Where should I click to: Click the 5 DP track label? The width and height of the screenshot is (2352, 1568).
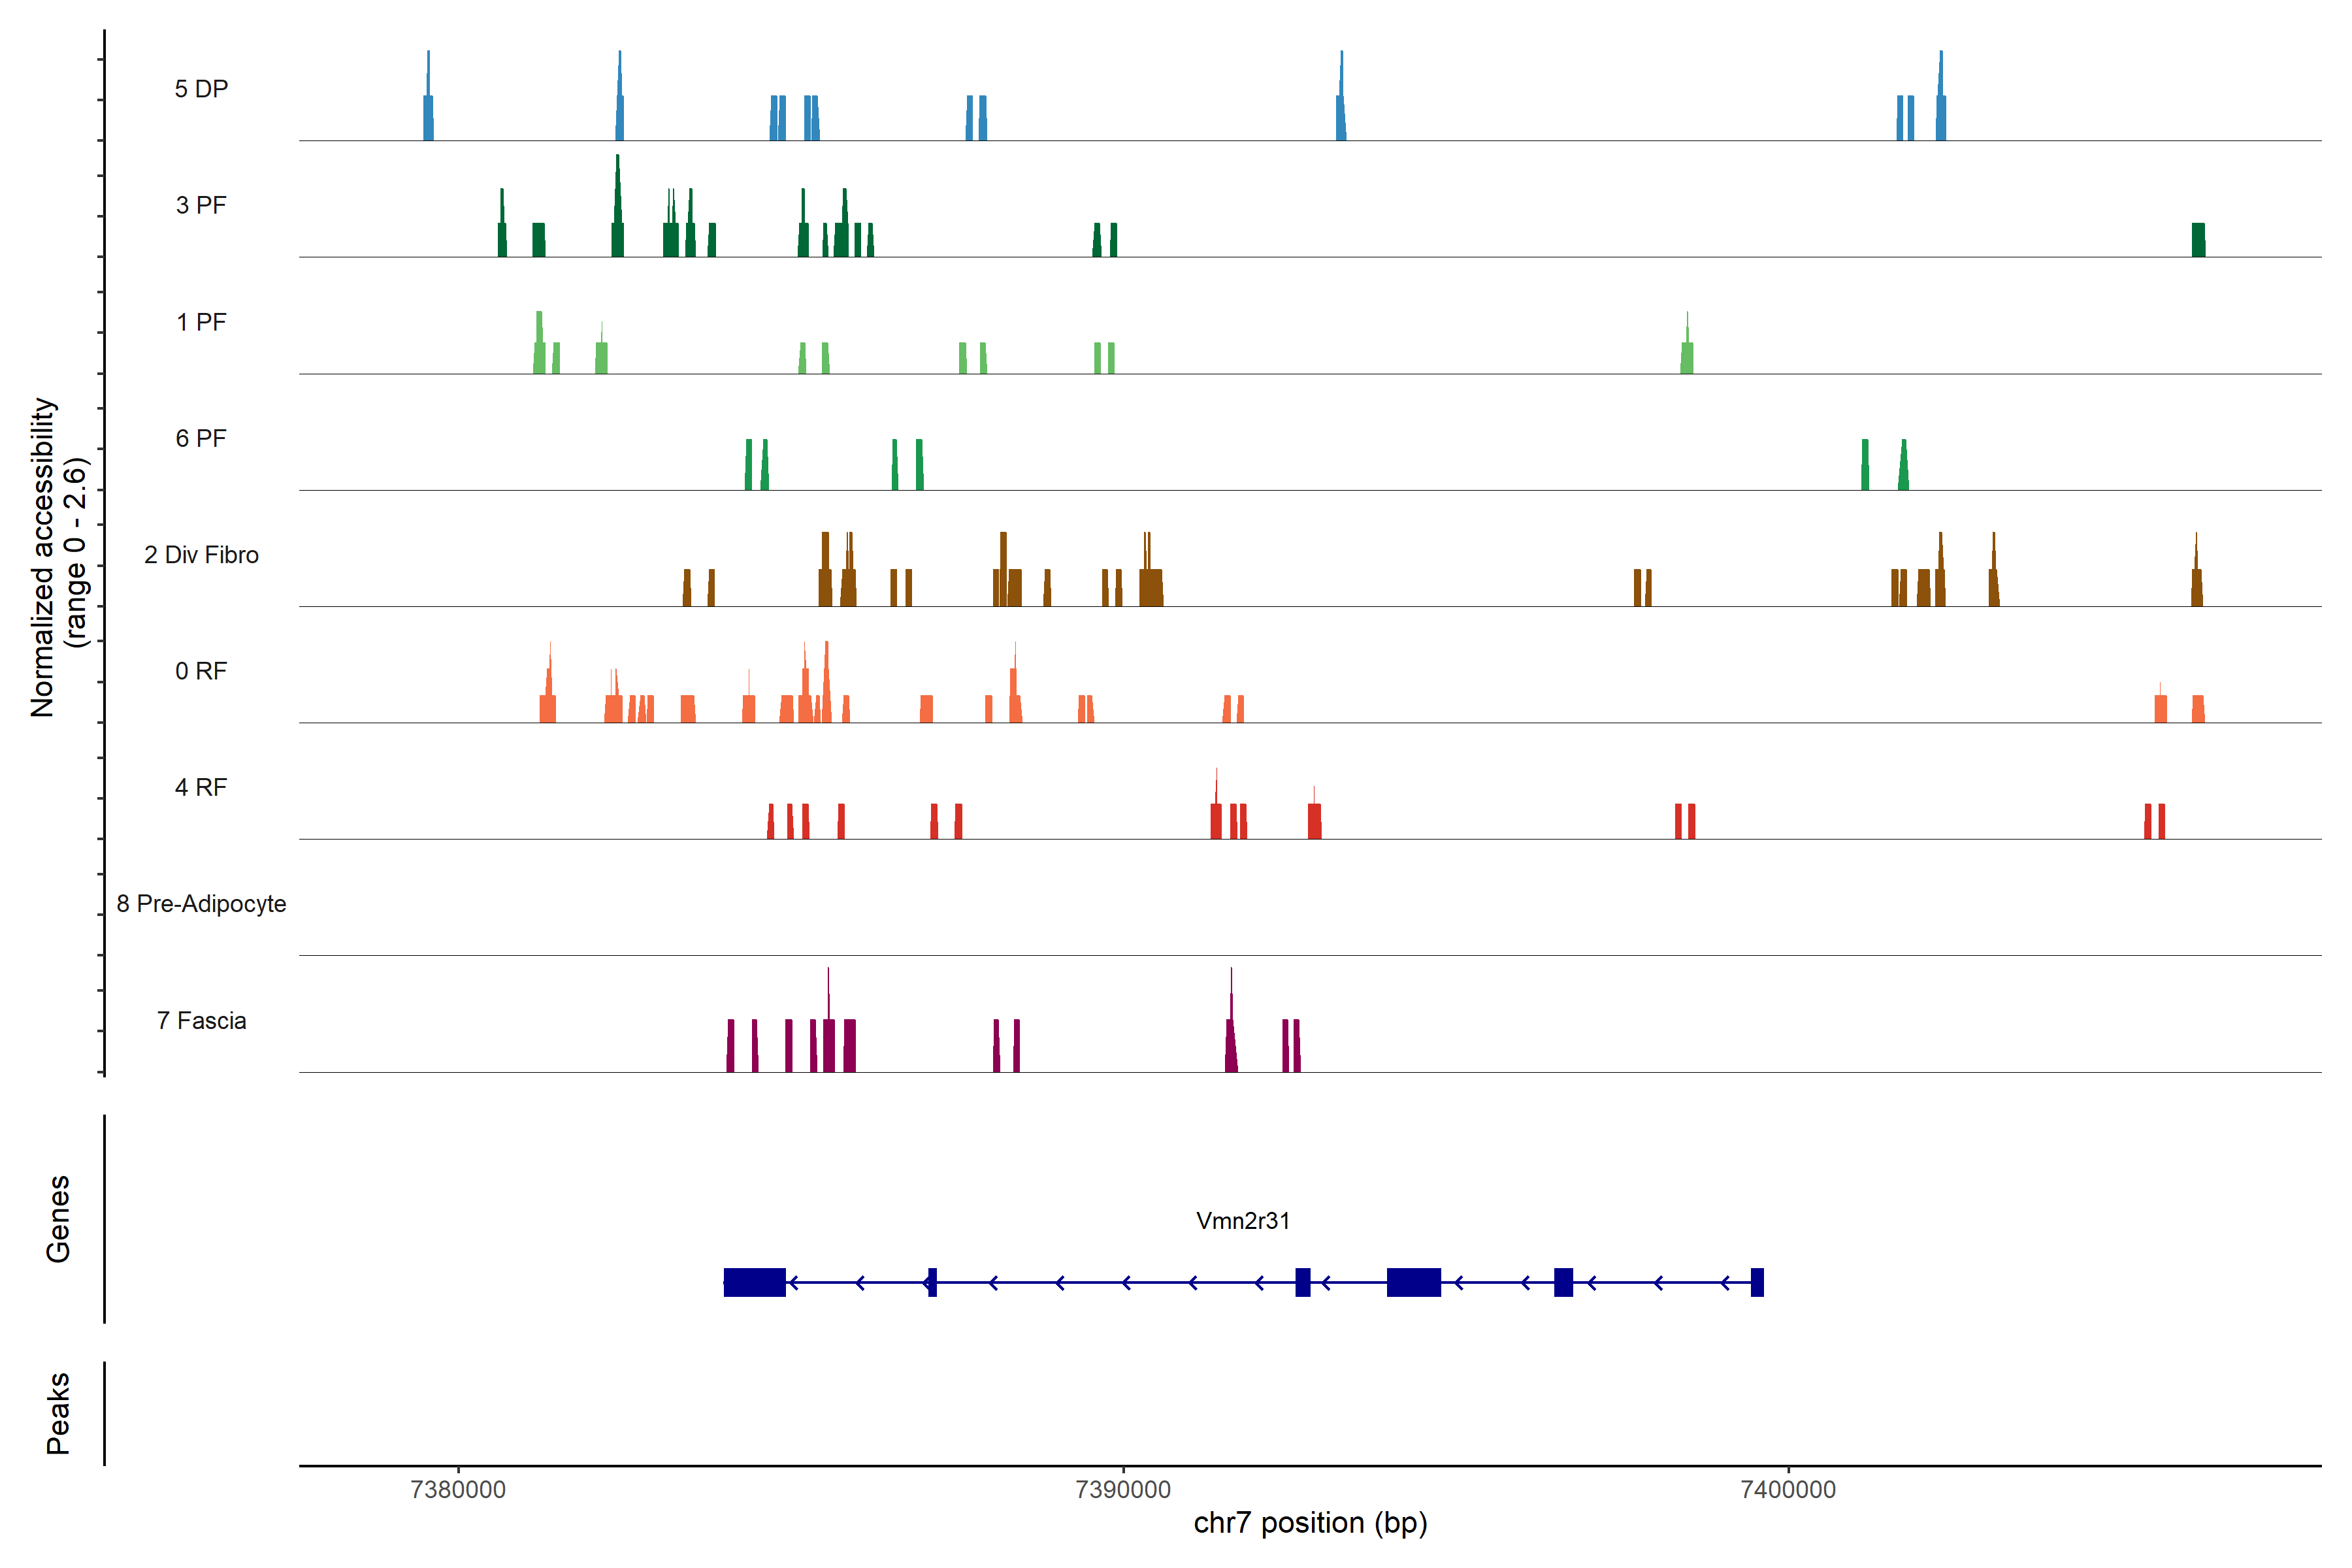coord(201,89)
